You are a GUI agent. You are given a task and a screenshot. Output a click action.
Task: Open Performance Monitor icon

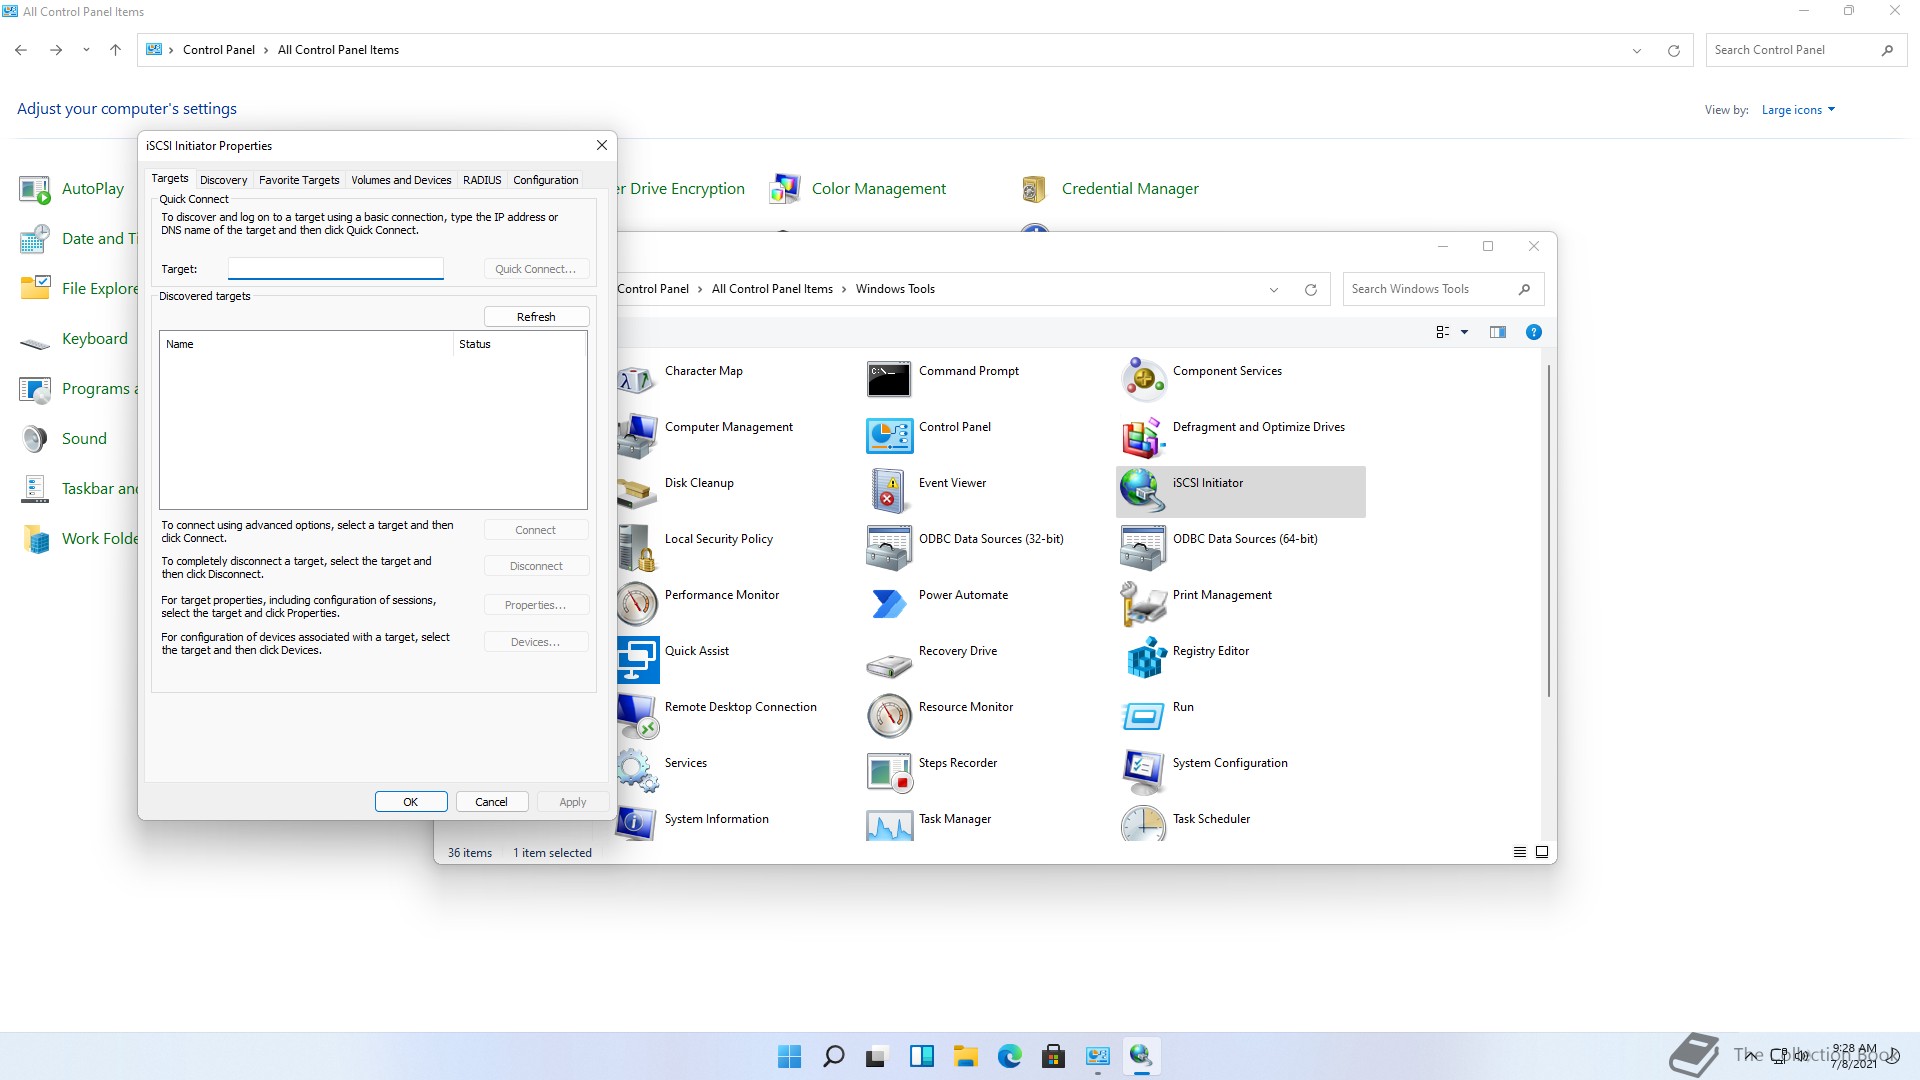coord(637,604)
